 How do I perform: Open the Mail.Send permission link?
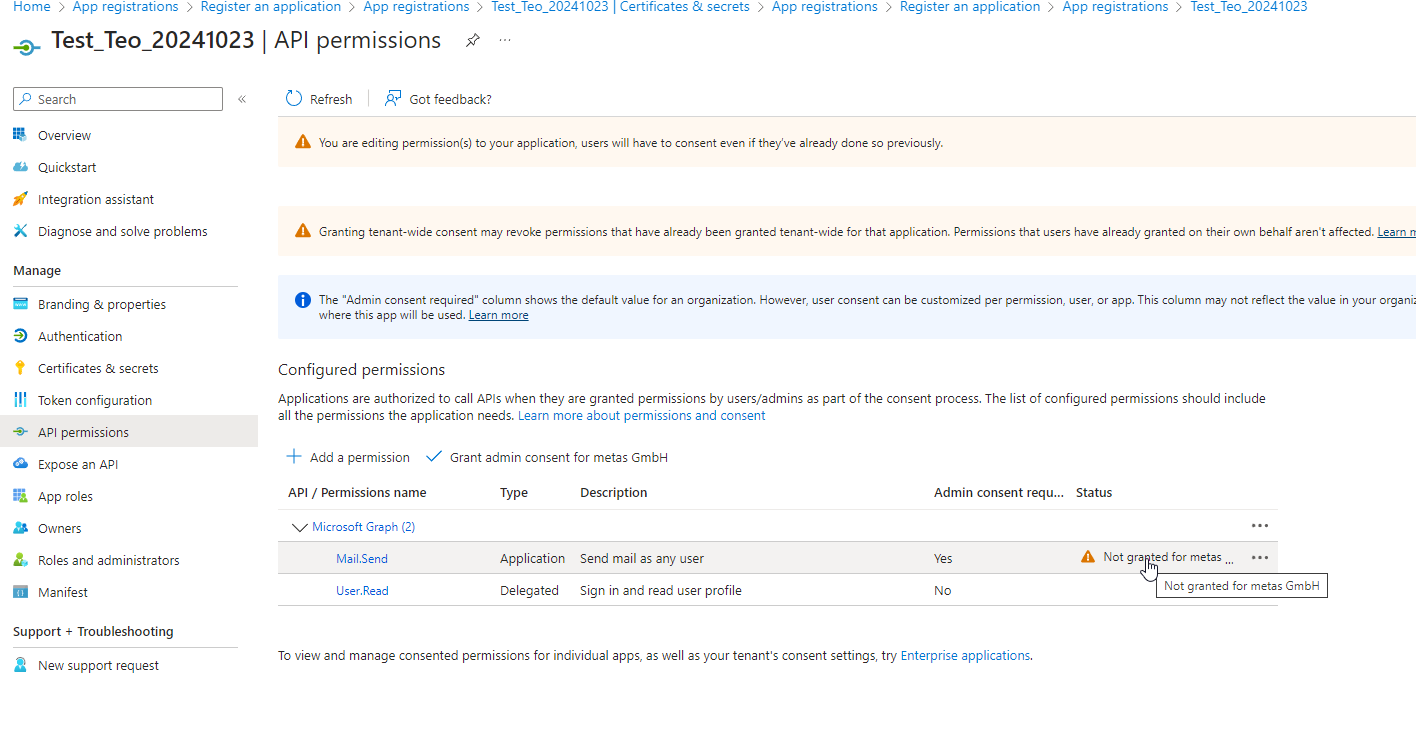[x=362, y=558]
